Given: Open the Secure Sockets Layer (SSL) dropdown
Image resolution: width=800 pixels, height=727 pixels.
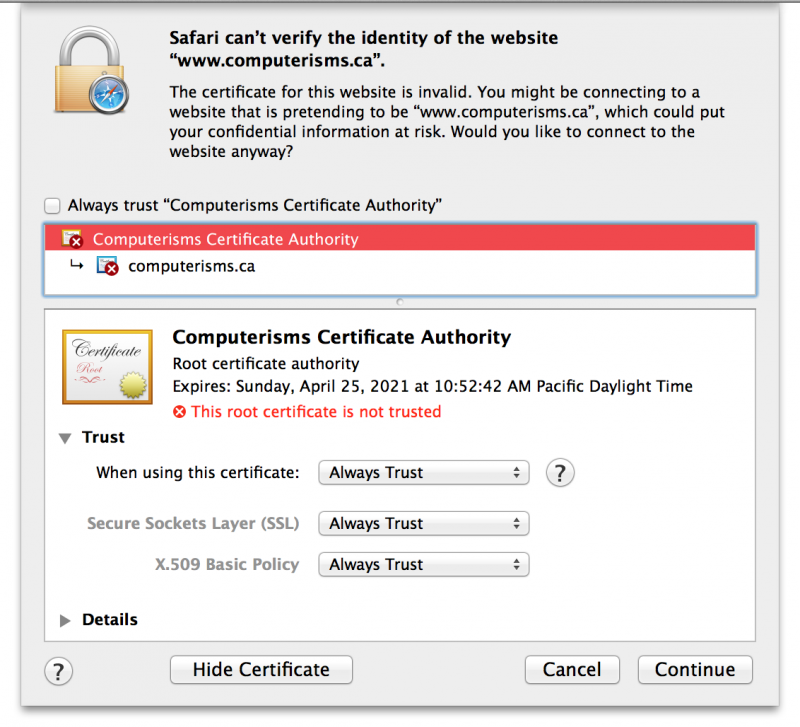Looking at the screenshot, I should coord(423,524).
